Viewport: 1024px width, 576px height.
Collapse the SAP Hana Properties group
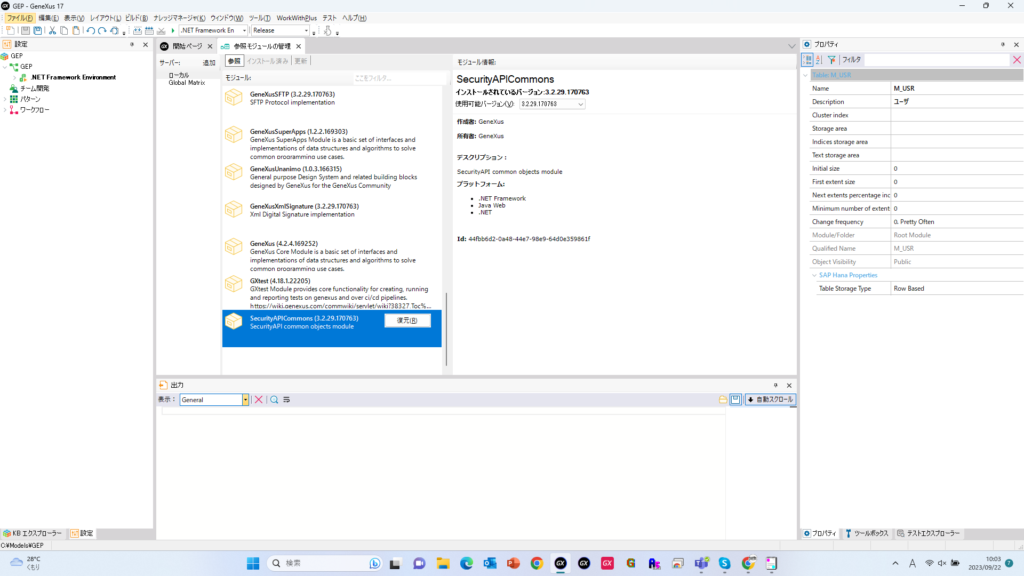pyautogui.click(x=814, y=276)
